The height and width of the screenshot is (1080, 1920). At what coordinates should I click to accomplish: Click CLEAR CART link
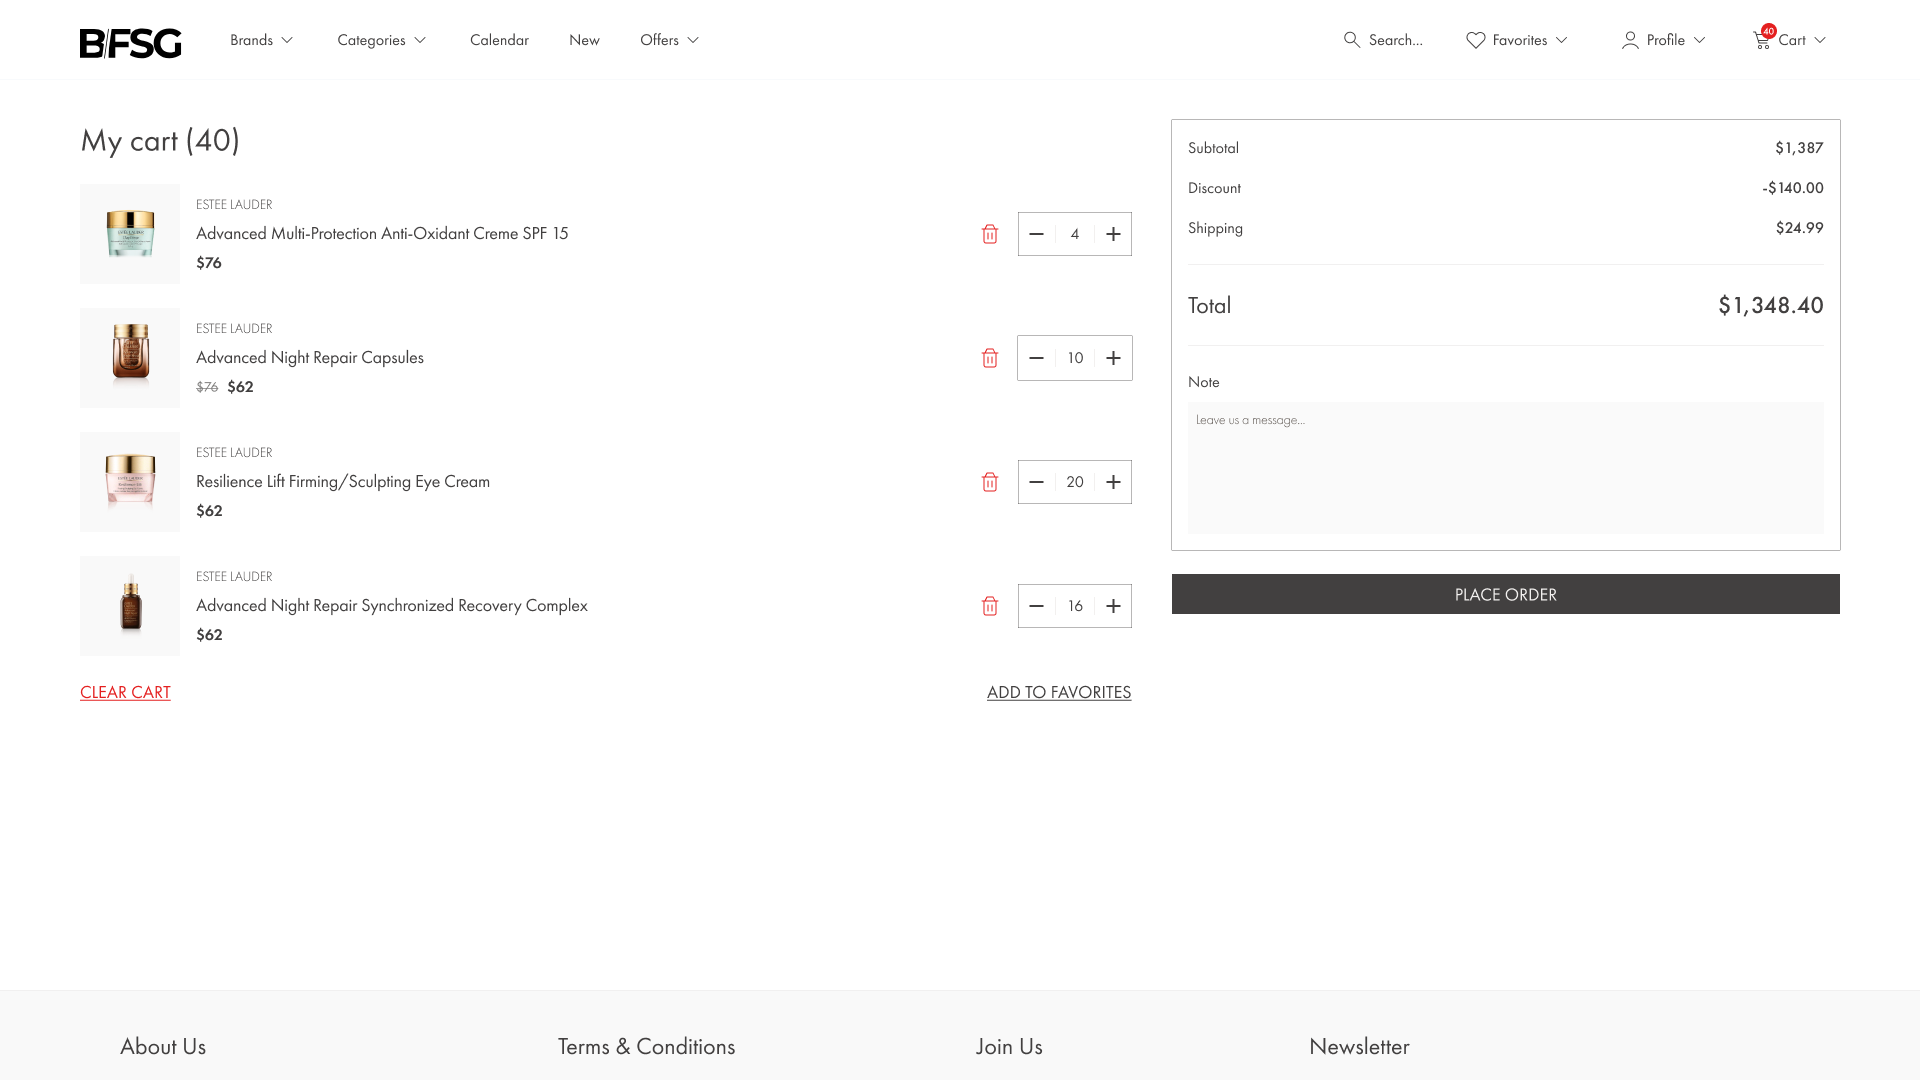click(125, 692)
